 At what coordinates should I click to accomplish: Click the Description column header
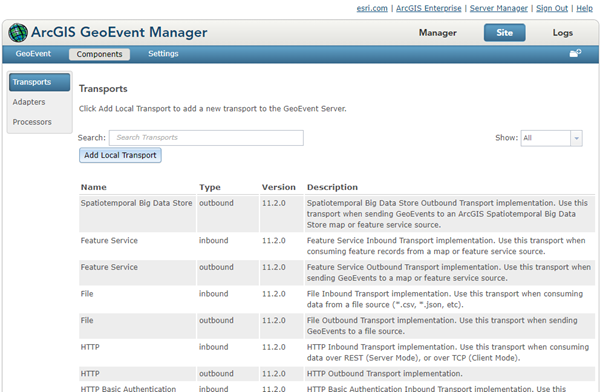tap(332, 187)
